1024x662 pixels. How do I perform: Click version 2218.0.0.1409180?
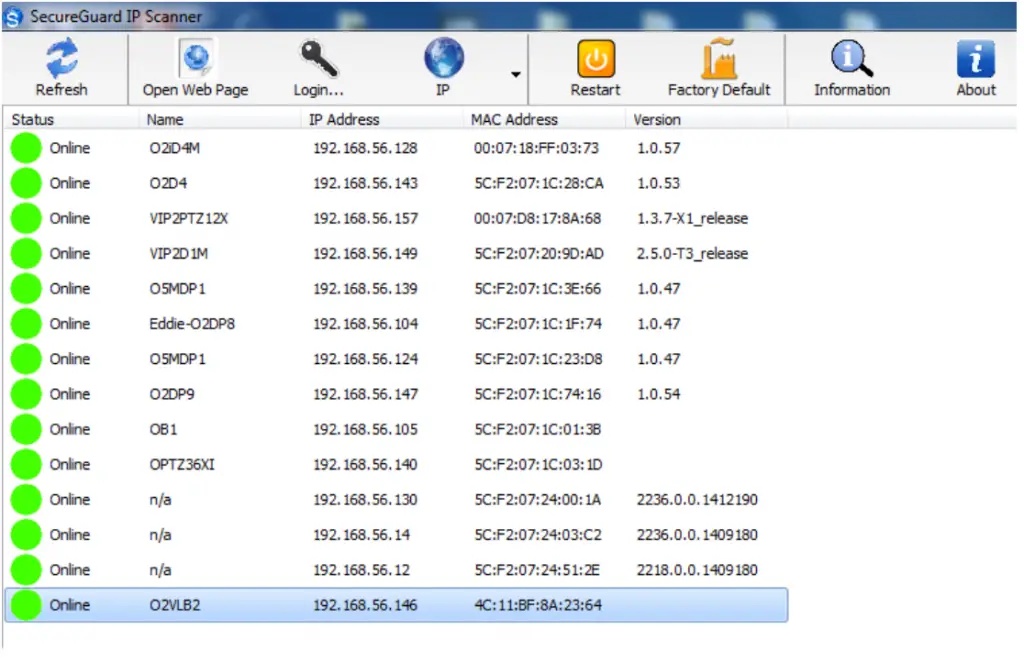[x=697, y=571]
